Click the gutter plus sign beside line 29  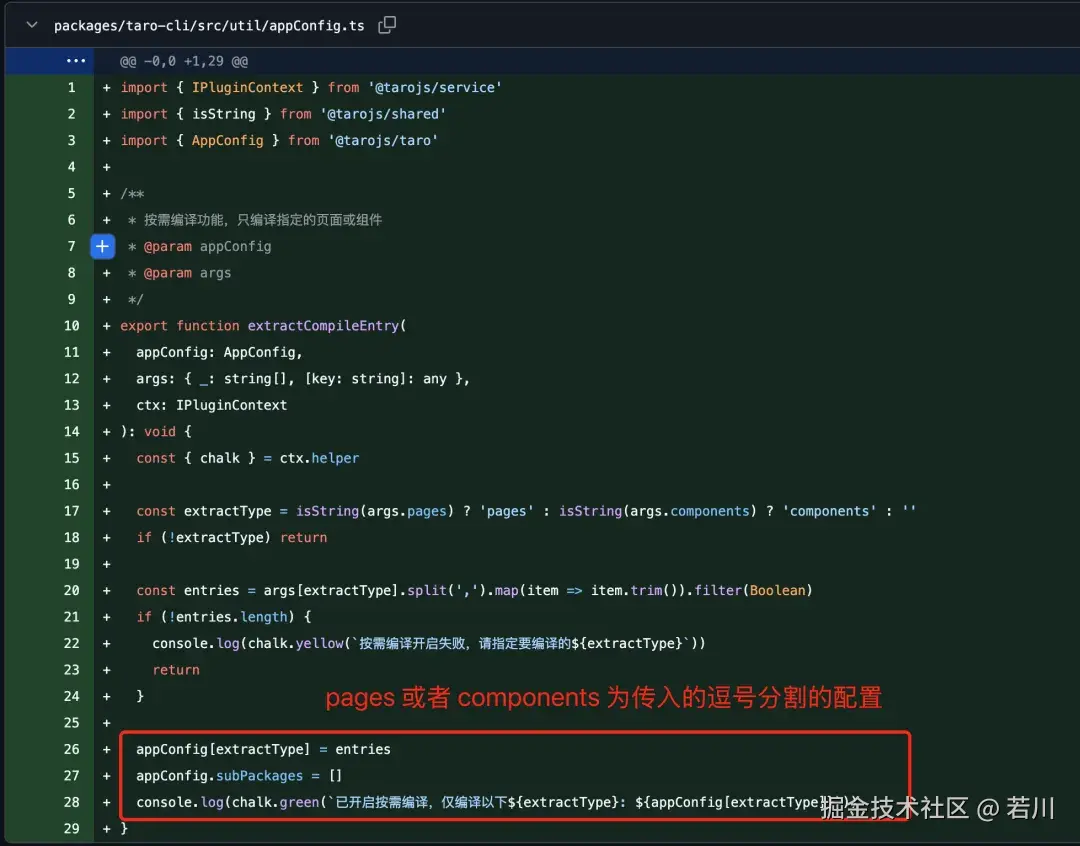click(105, 829)
